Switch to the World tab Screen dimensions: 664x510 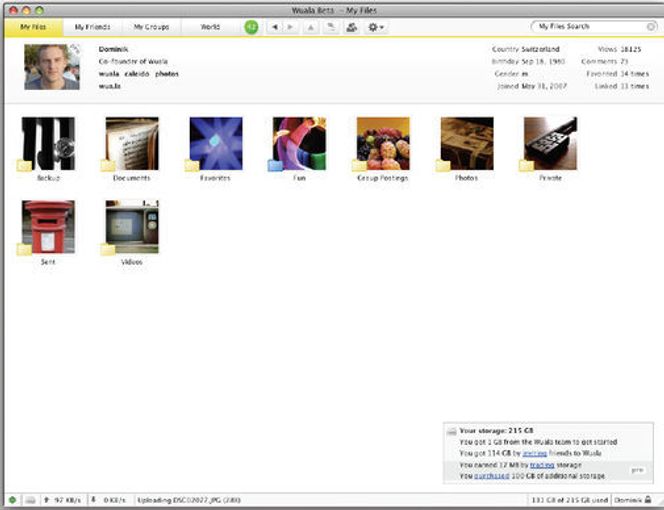point(210,27)
